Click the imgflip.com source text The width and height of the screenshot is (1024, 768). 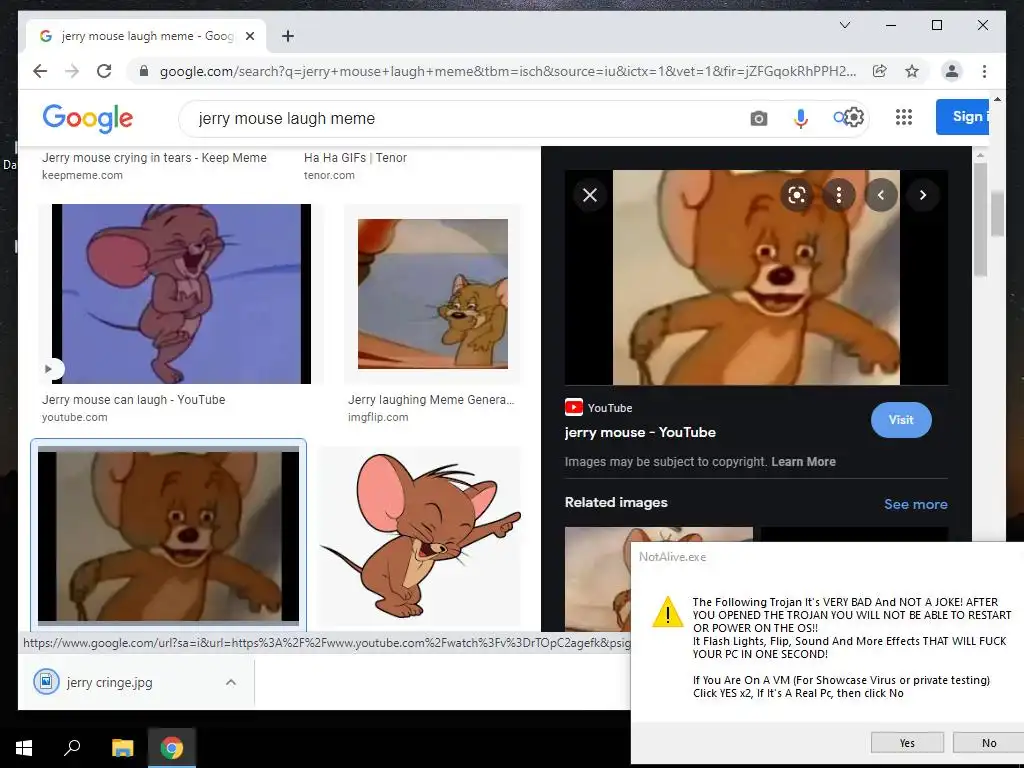(378, 417)
